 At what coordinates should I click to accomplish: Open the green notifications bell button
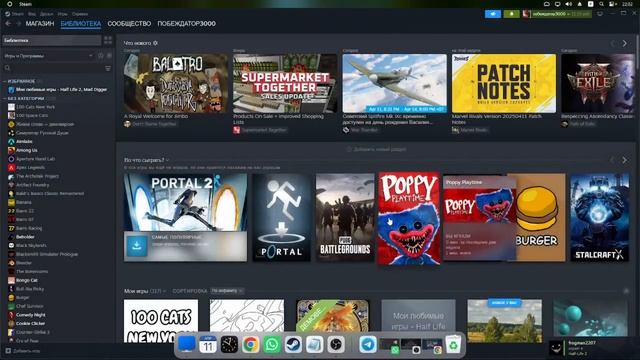pyautogui.click(x=511, y=14)
